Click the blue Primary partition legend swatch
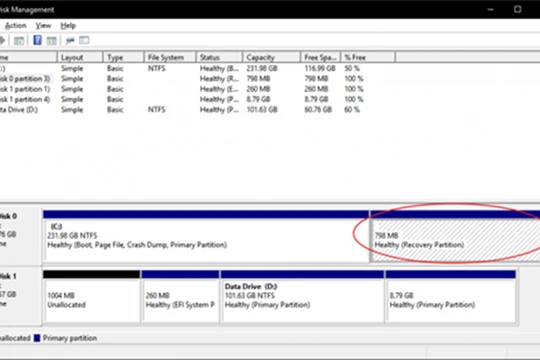Image resolution: width=540 pixels, height=360 pixels. 37,338
